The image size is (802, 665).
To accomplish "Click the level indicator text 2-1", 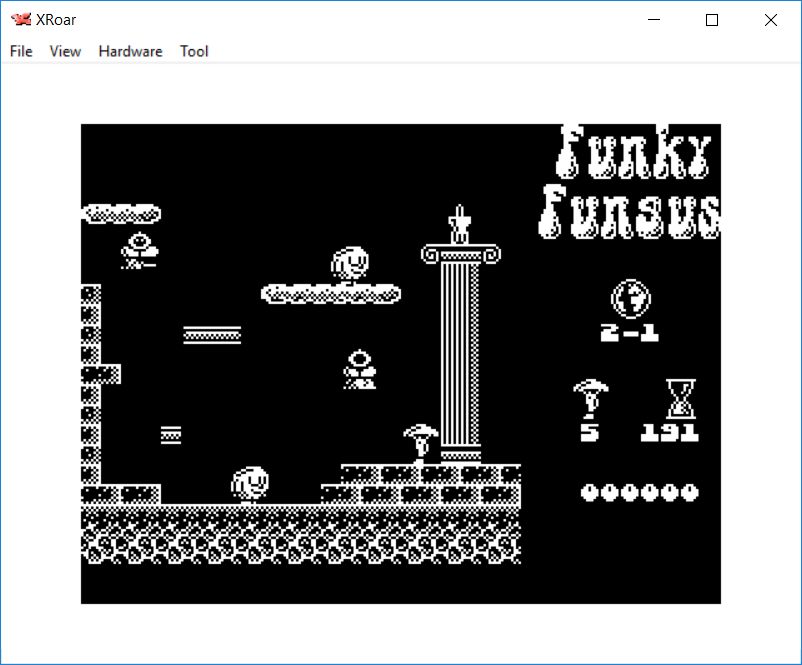I will pos(630,333).
